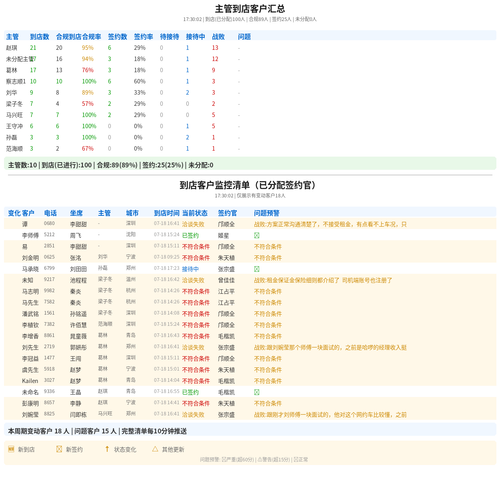
Task: Click arrival time 07-18 17:23
Action: click(167, 268)
